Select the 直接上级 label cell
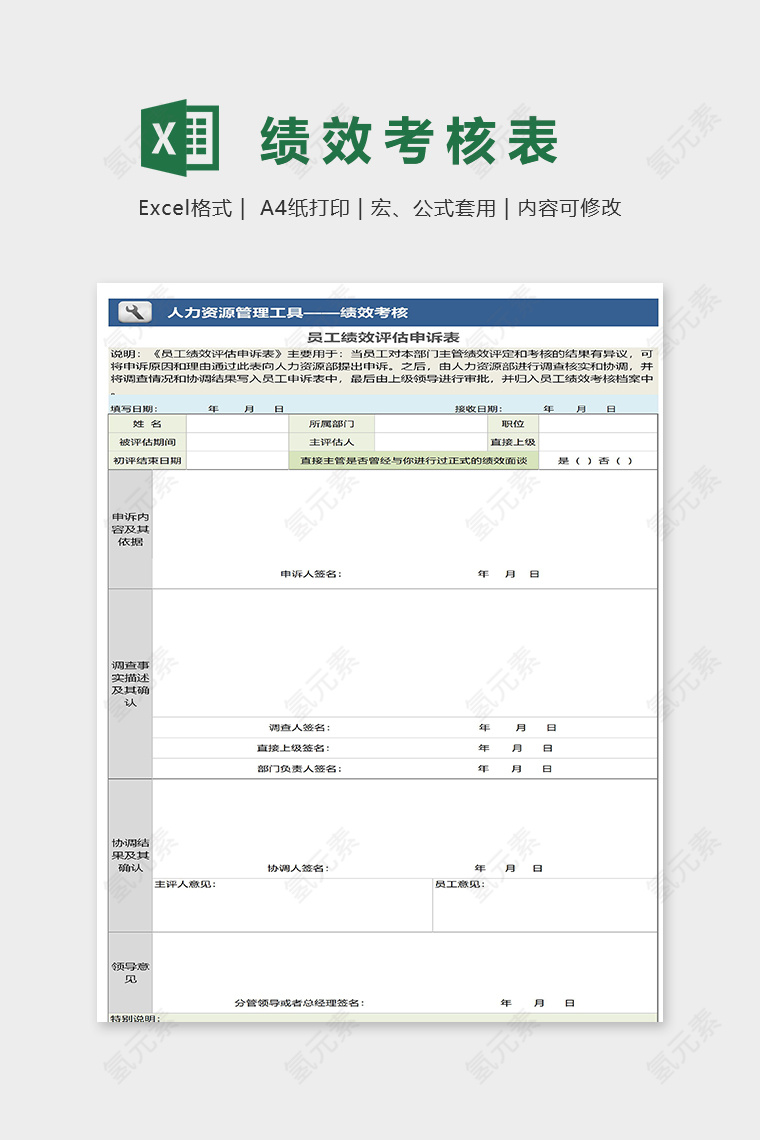Screen dimensions: 760x1140 513,442
